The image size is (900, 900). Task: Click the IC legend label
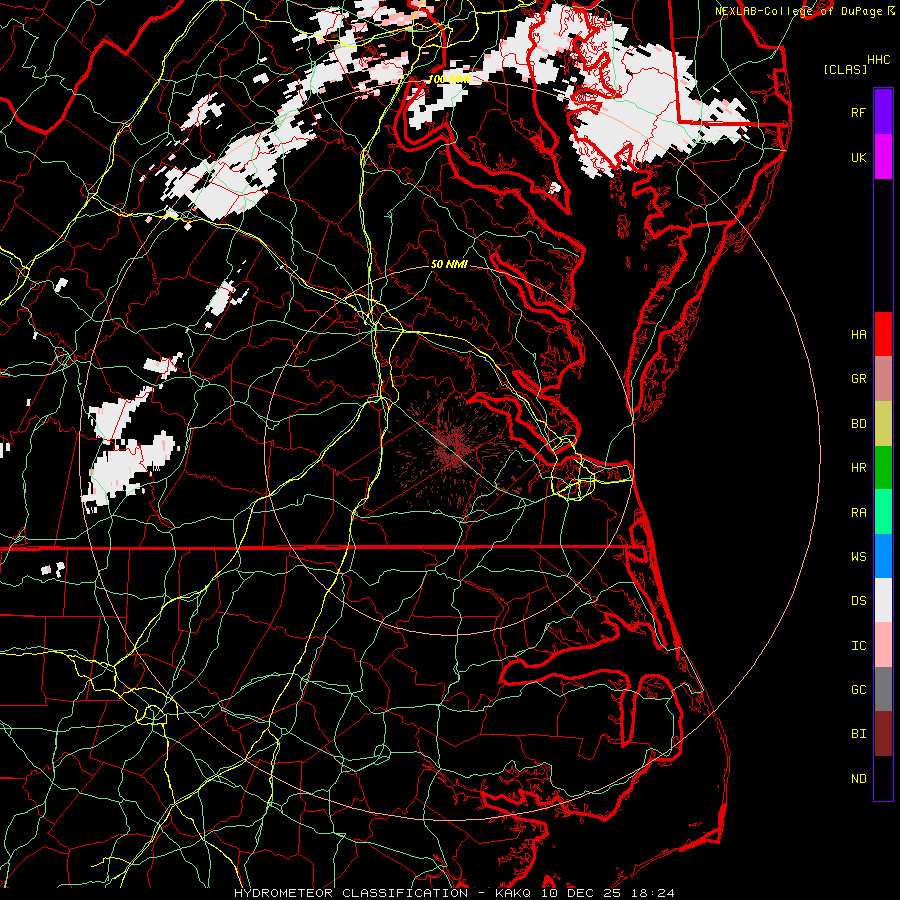858,645
